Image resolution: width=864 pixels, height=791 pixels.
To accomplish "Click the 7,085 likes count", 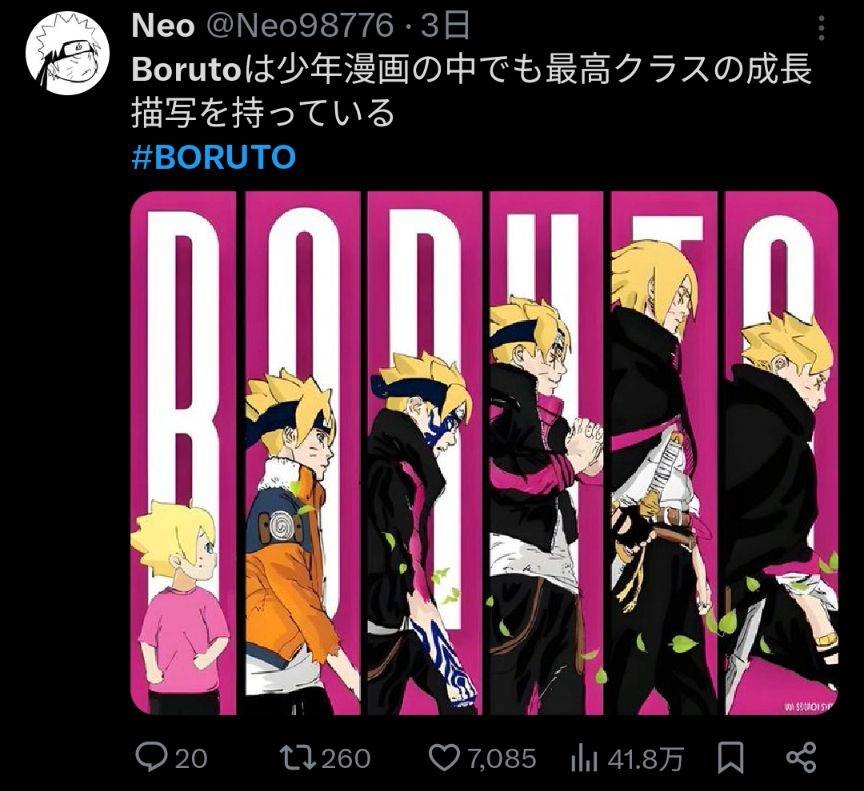I will tap(502, 759).
